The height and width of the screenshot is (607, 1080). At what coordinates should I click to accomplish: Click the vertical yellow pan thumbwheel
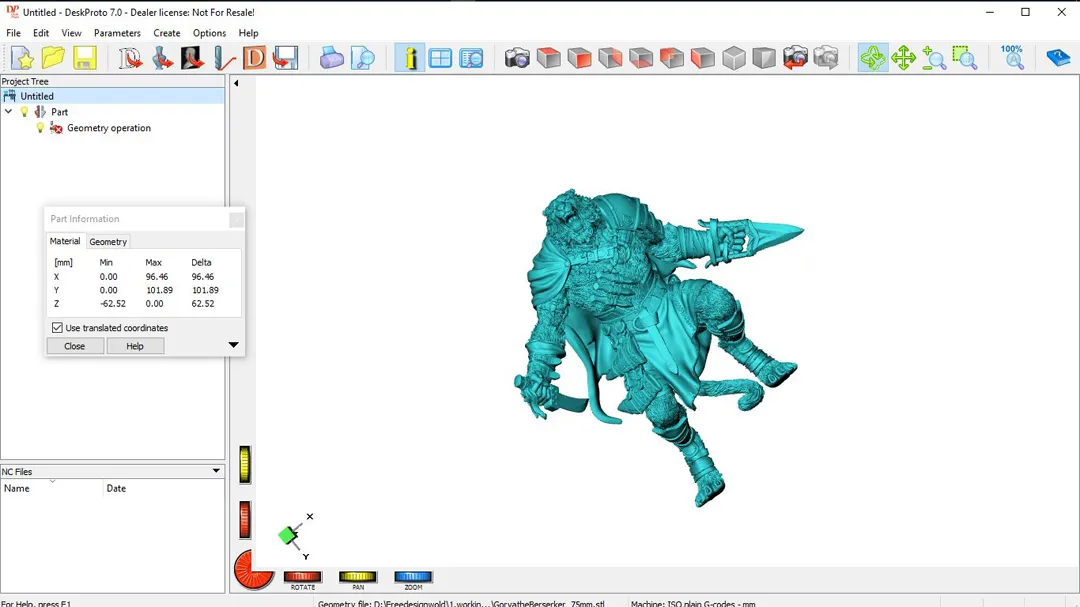(x=245, y=464)
